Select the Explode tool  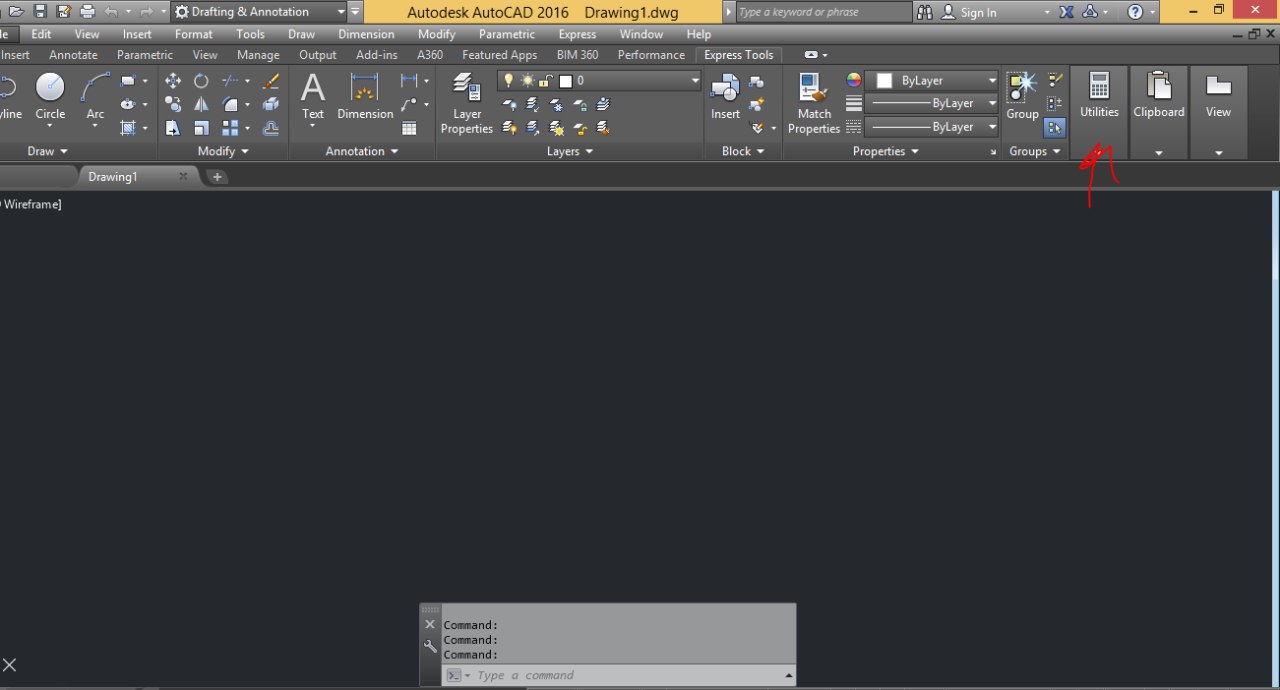coord(271,104)
